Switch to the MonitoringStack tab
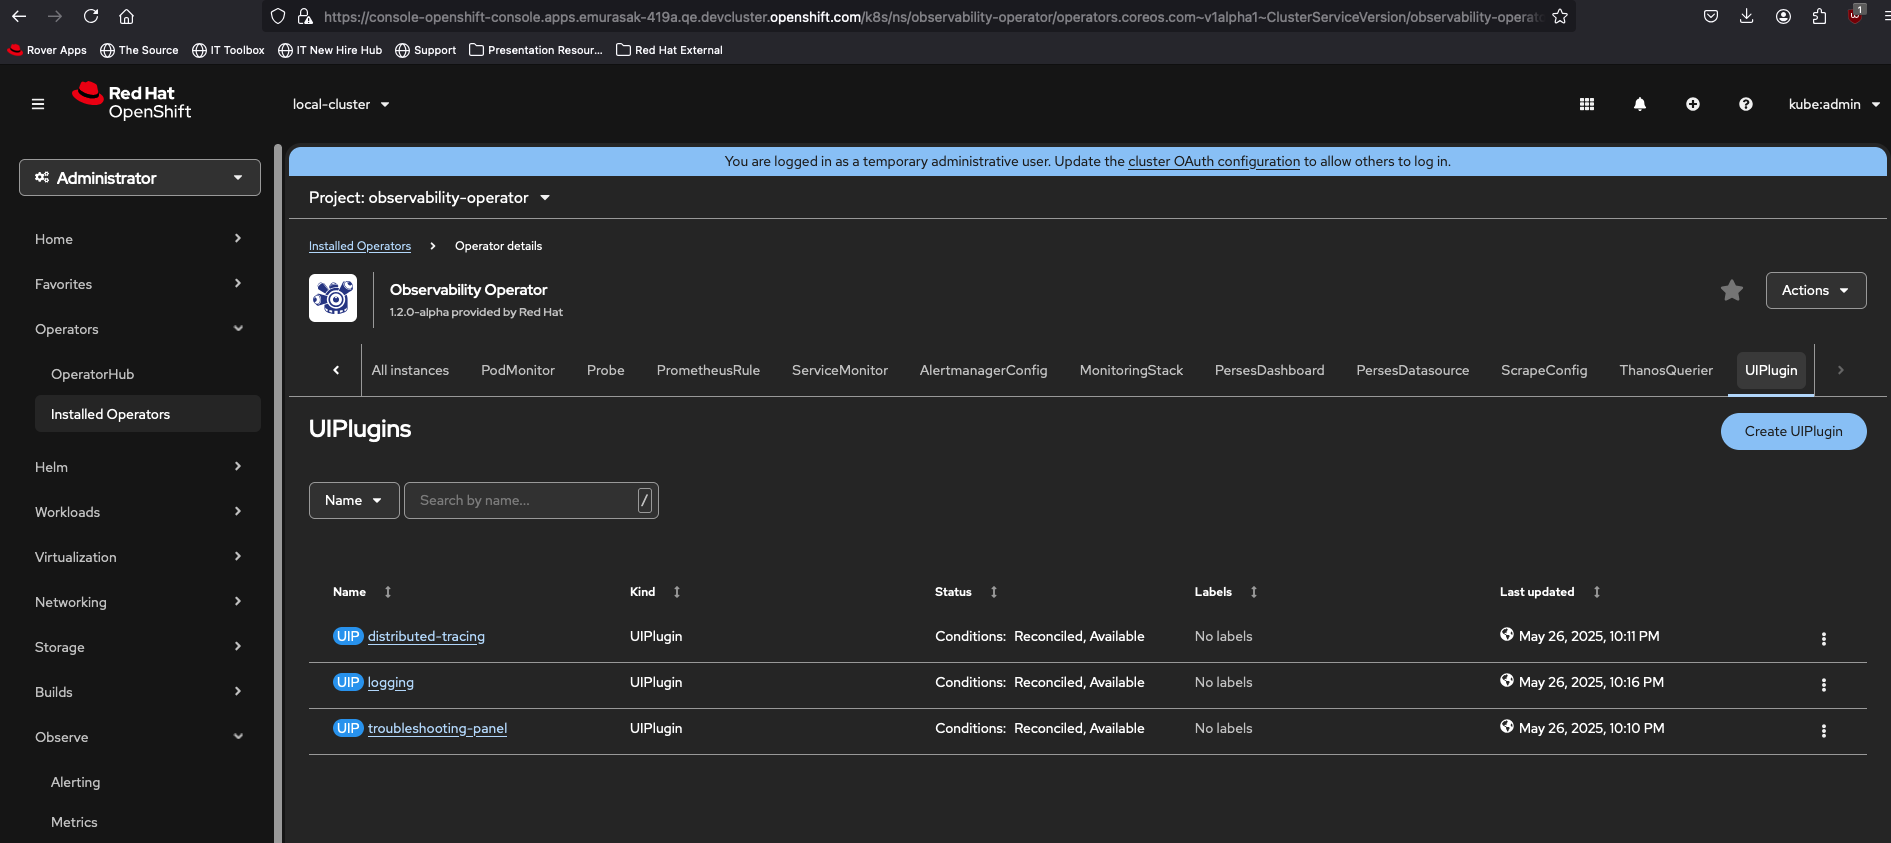The height and width of the screenshot is (843, 1891). [1130, 371]
